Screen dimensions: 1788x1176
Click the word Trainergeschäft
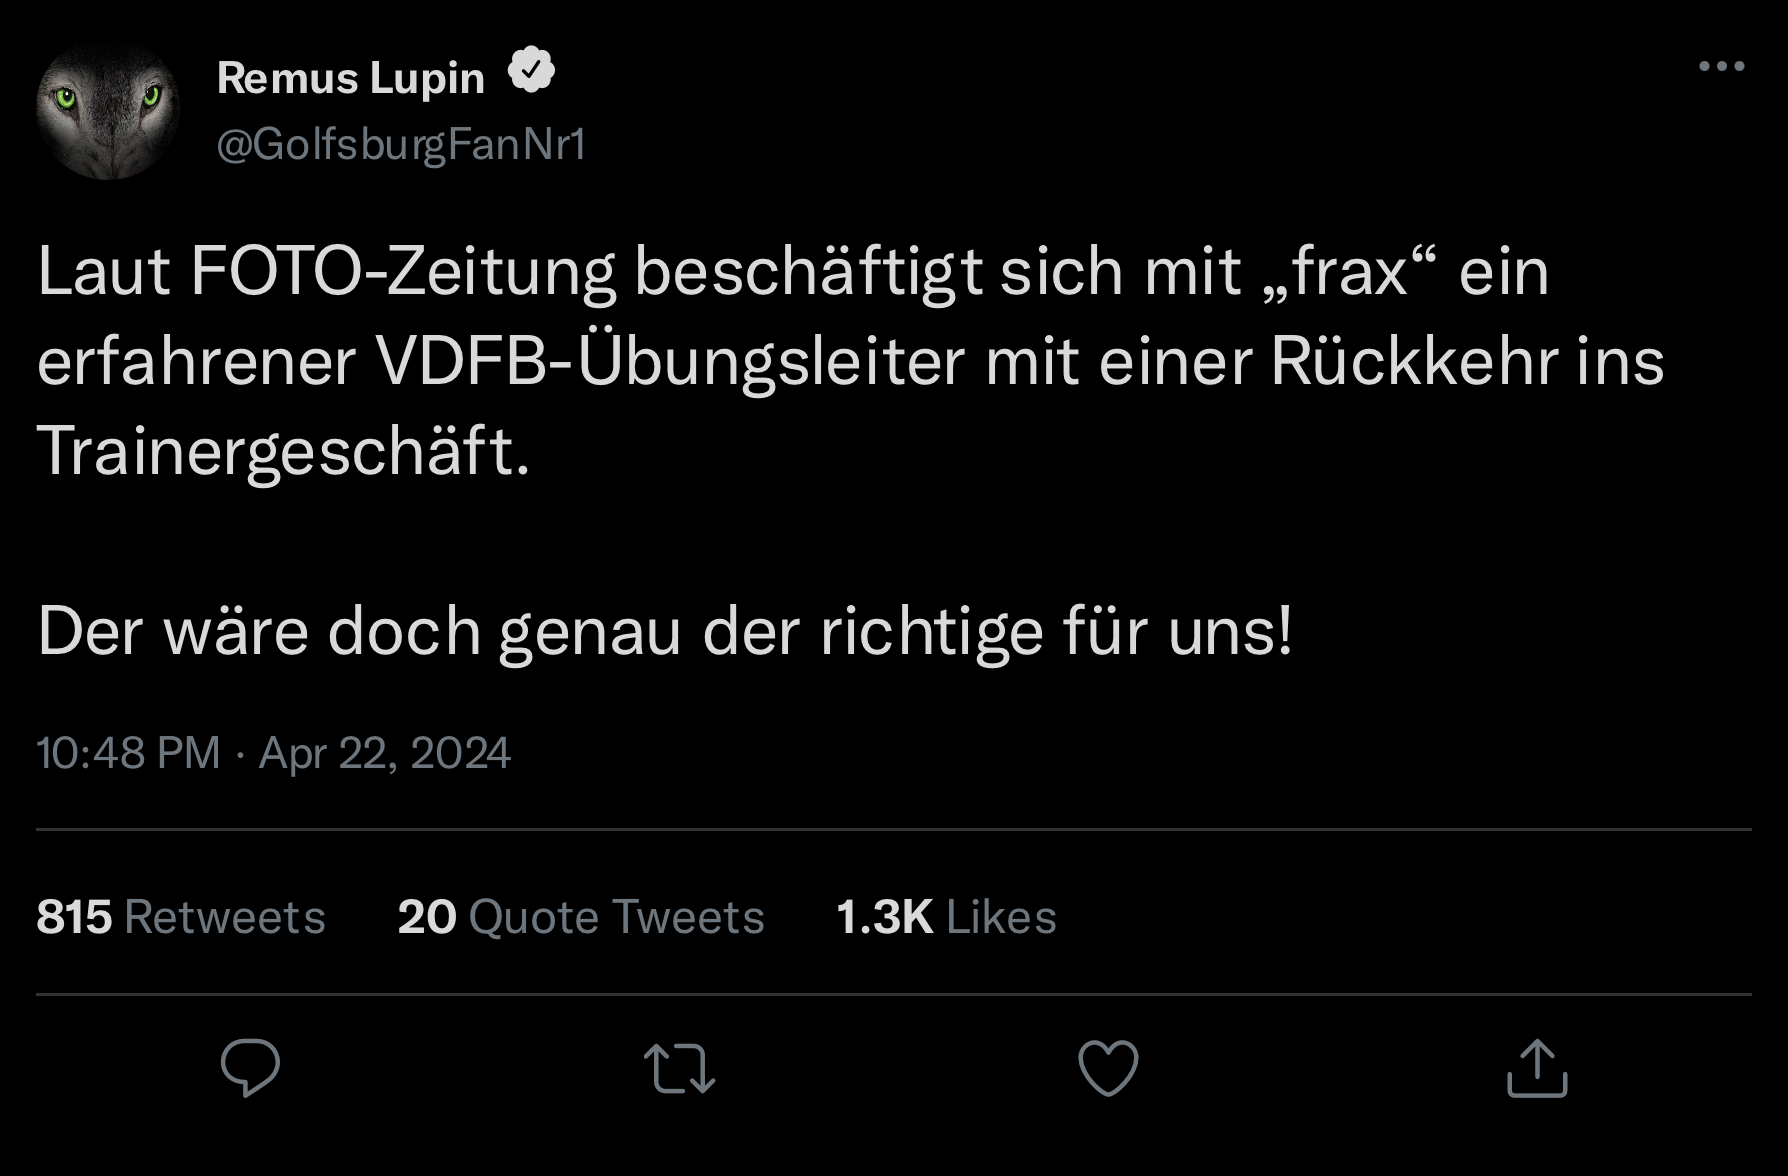point(284,451)
